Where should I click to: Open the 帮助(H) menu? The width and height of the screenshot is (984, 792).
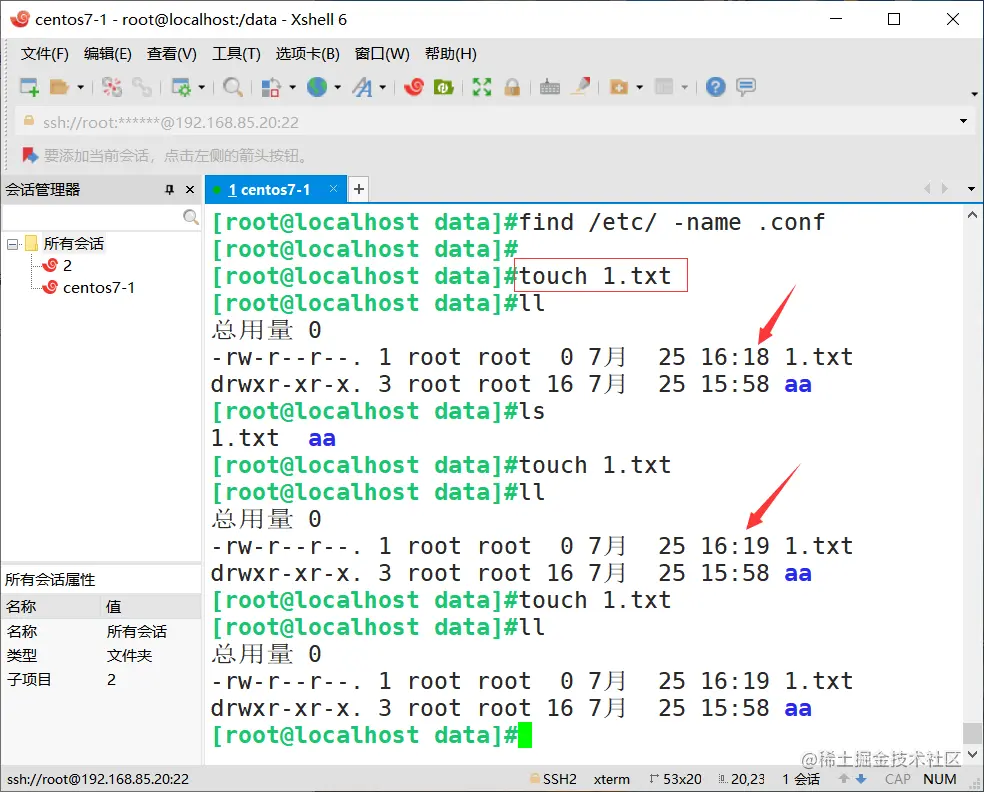(x=451, y=53)
